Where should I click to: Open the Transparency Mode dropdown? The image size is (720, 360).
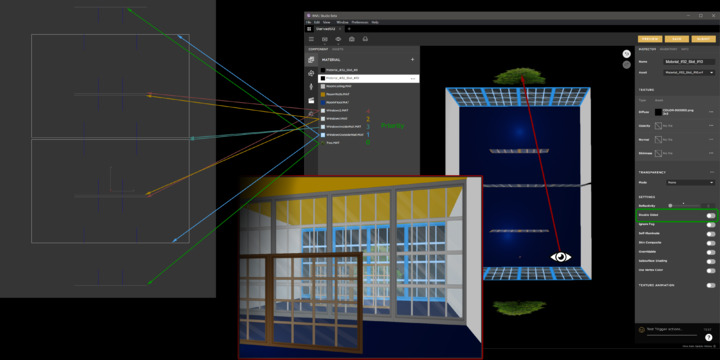coord(691,182)
